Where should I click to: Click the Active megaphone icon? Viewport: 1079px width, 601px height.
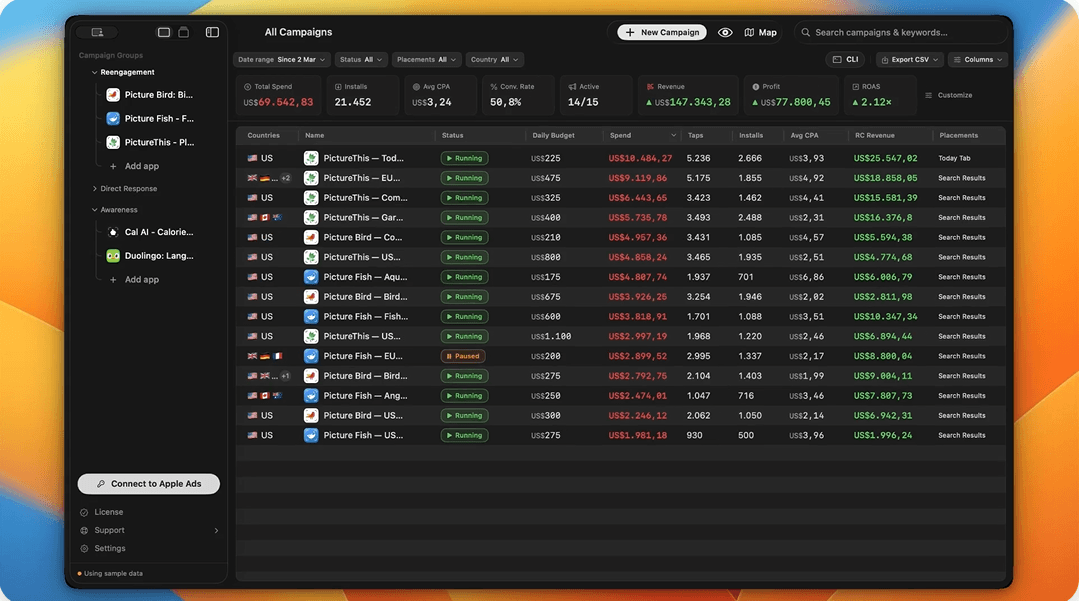[x=572, y=87]
